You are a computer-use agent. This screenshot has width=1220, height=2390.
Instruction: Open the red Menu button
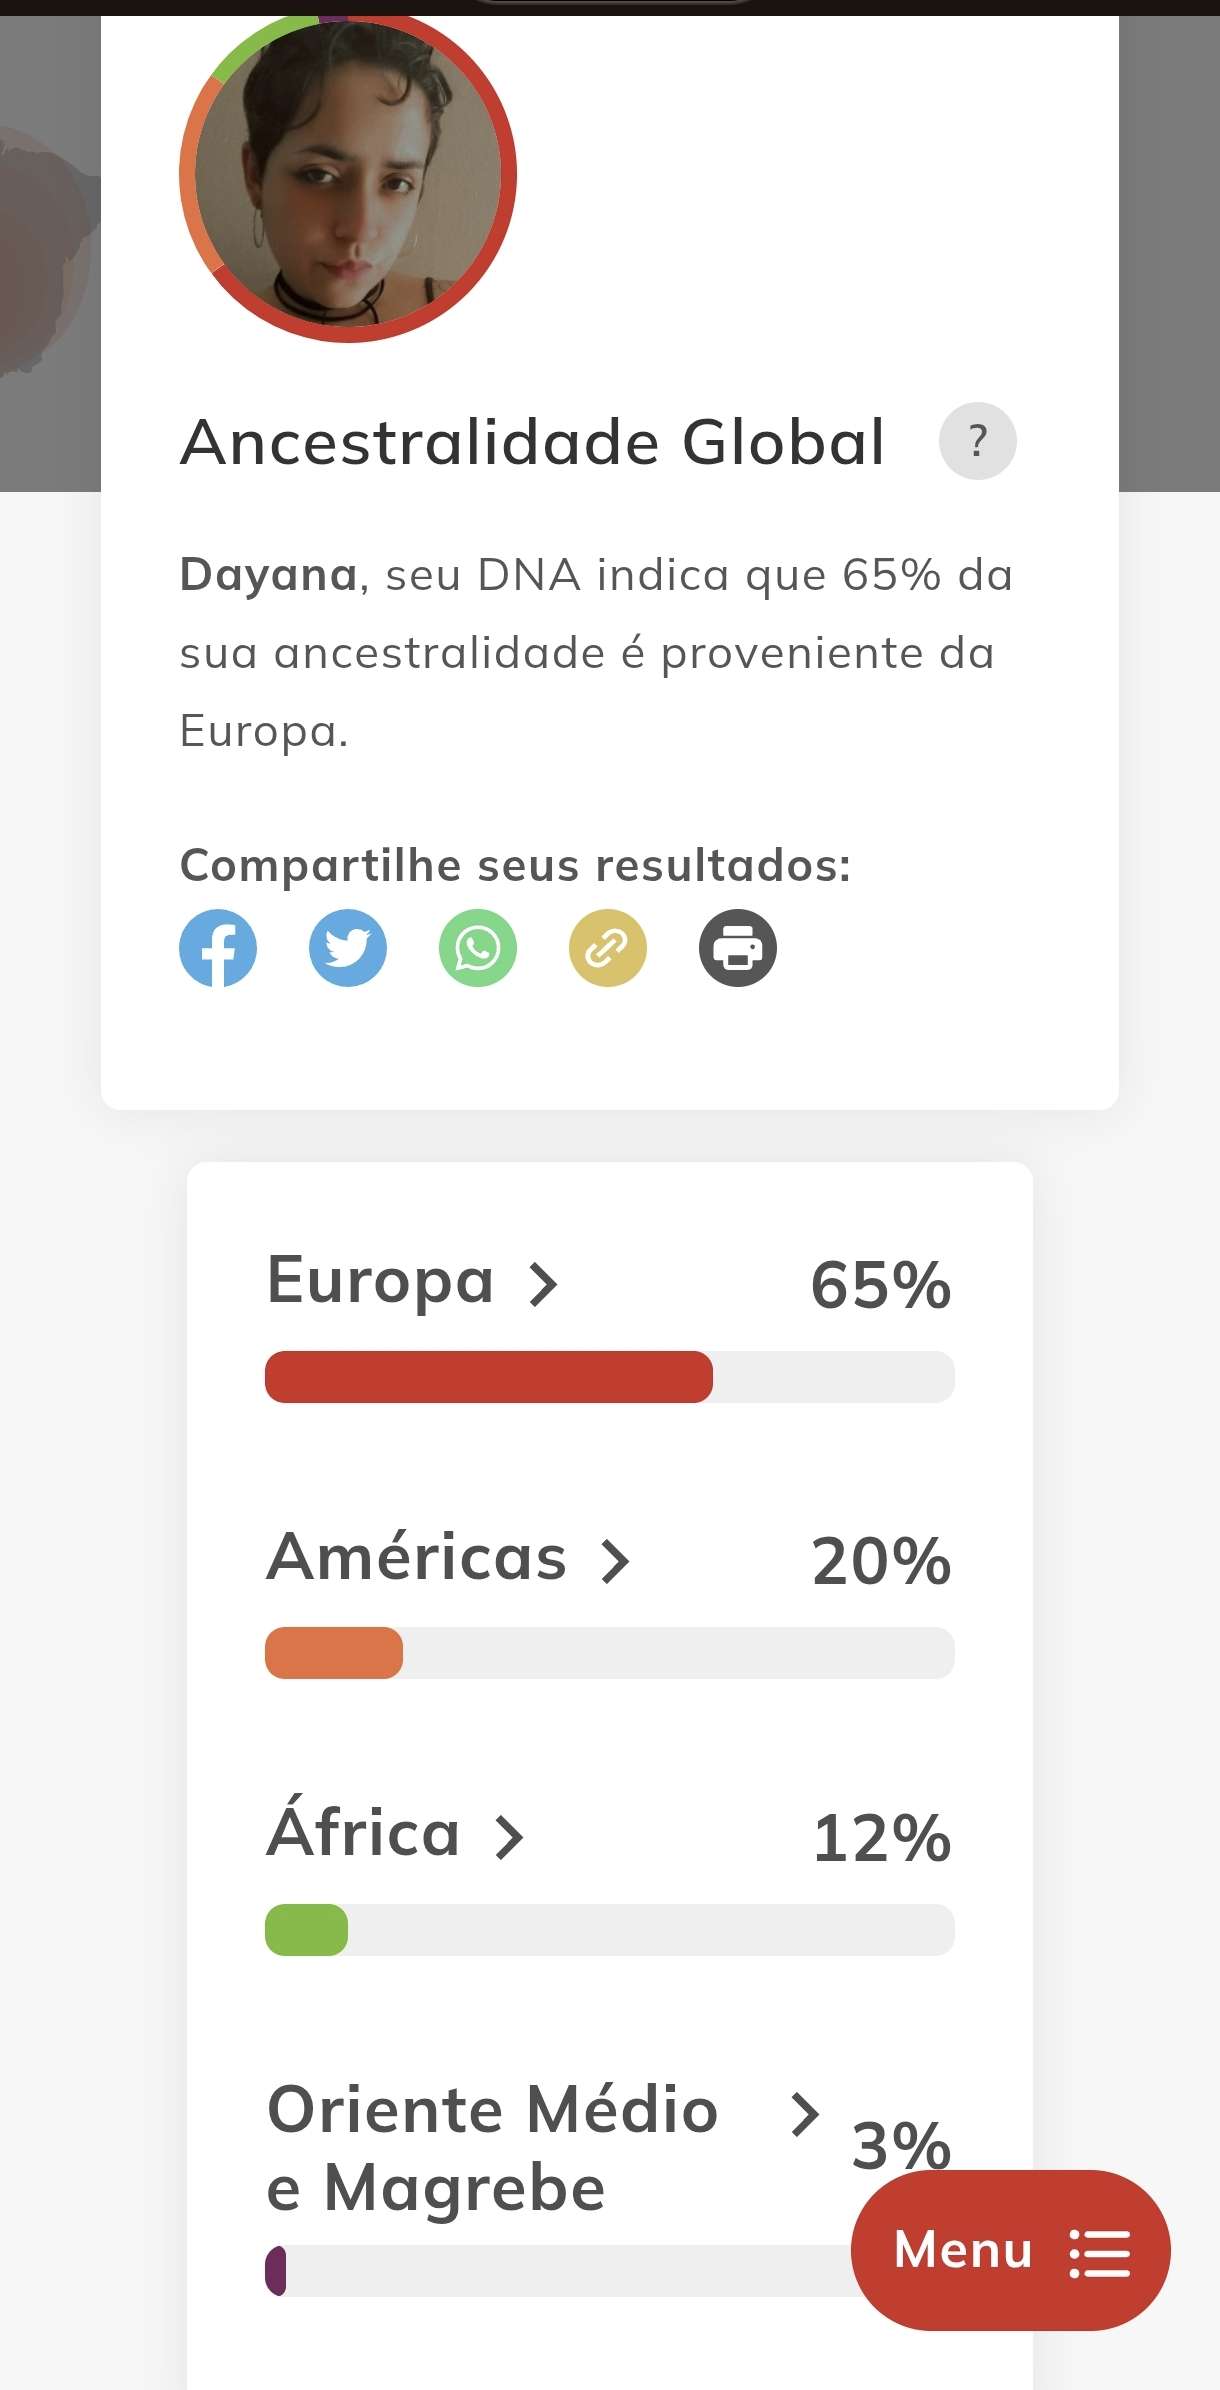pyautogui.click(x=1010, y=2250)
